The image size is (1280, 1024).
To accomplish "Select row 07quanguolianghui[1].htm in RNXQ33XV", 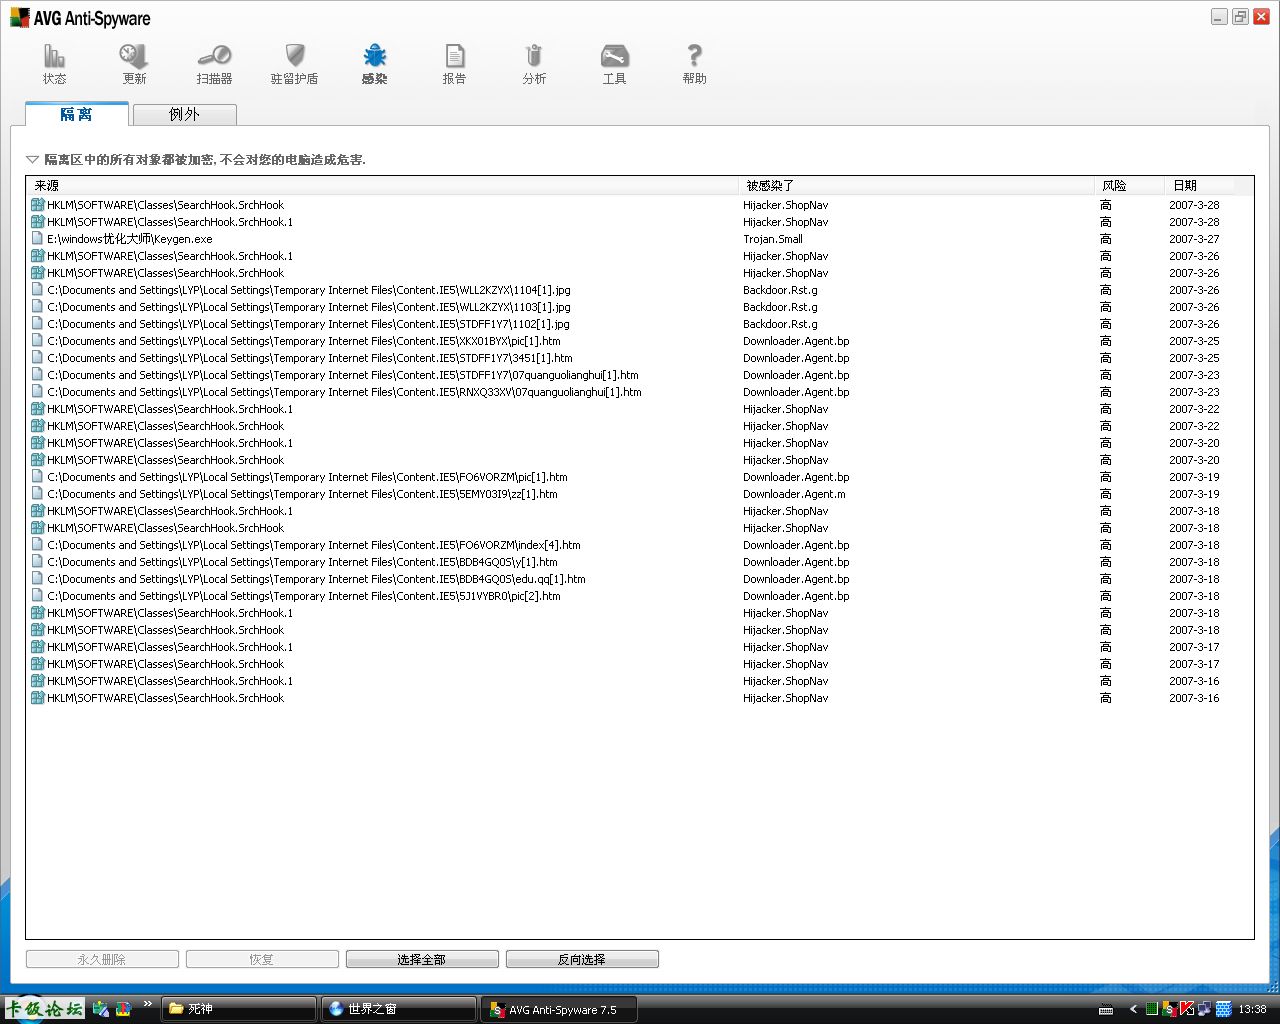I will click(x=640, y=392).
